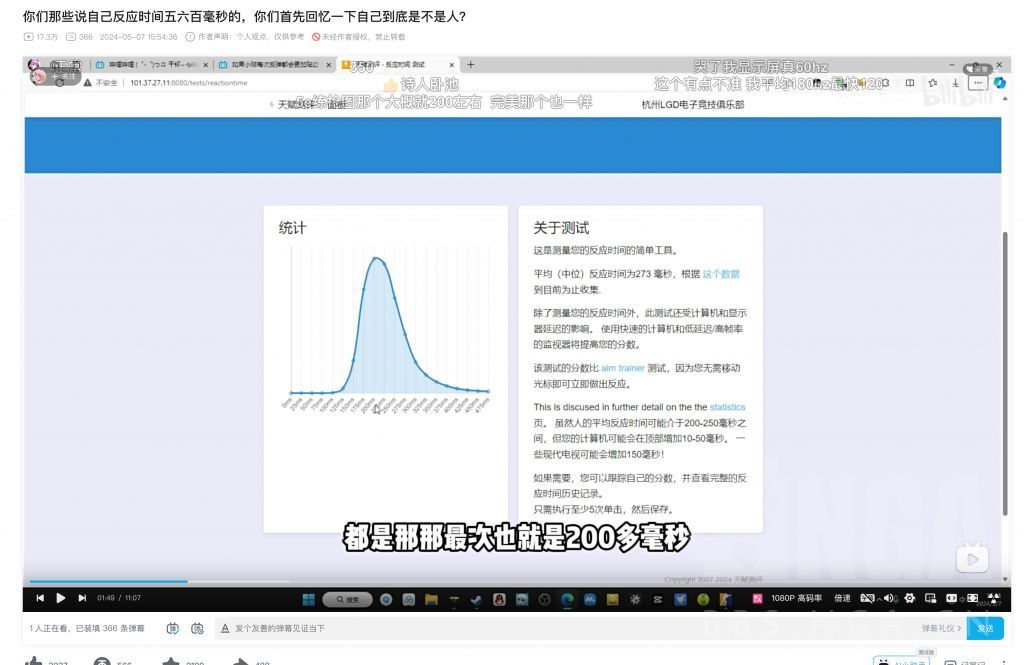The image size is (1024, 665).
Task: Click the 发送 send danmaku button
Action: point(986,628)
